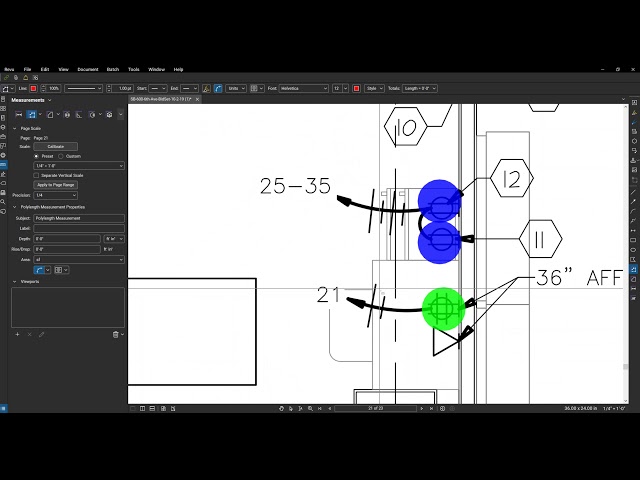Open the Measurements panel title dropdown

click(50, 100)
